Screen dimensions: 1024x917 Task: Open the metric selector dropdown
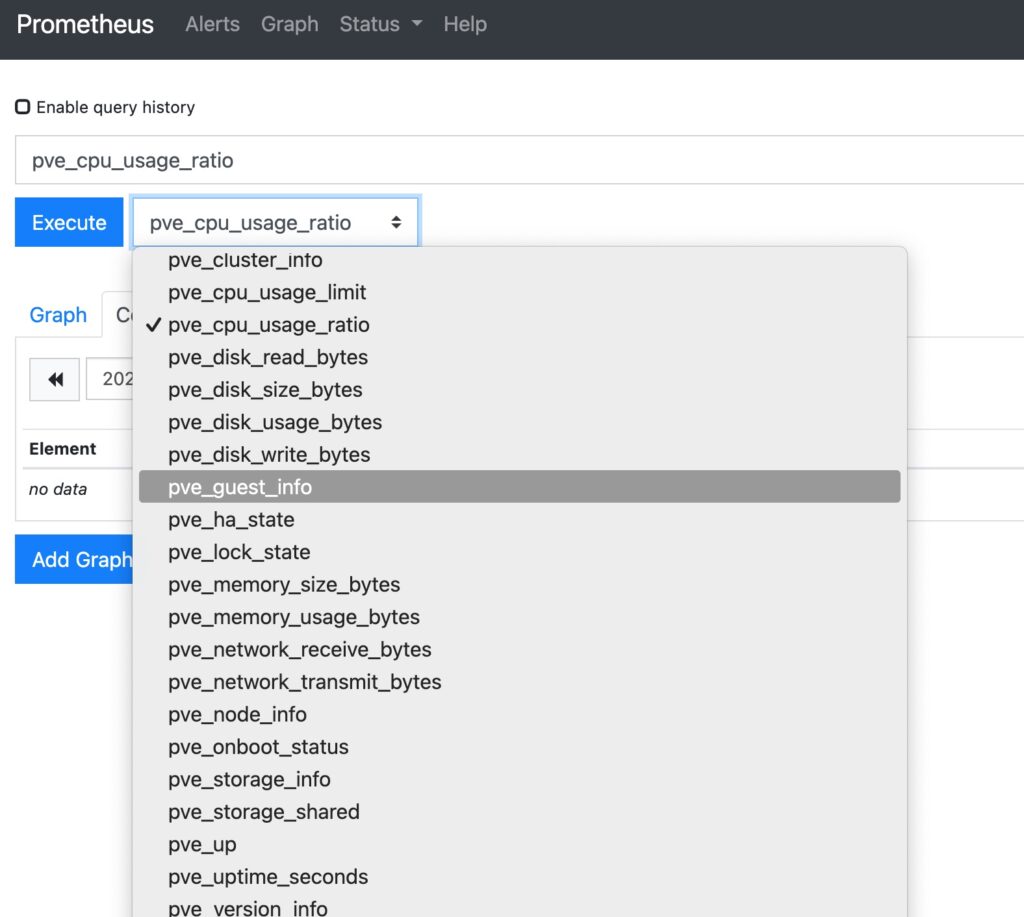pos(275,222)
